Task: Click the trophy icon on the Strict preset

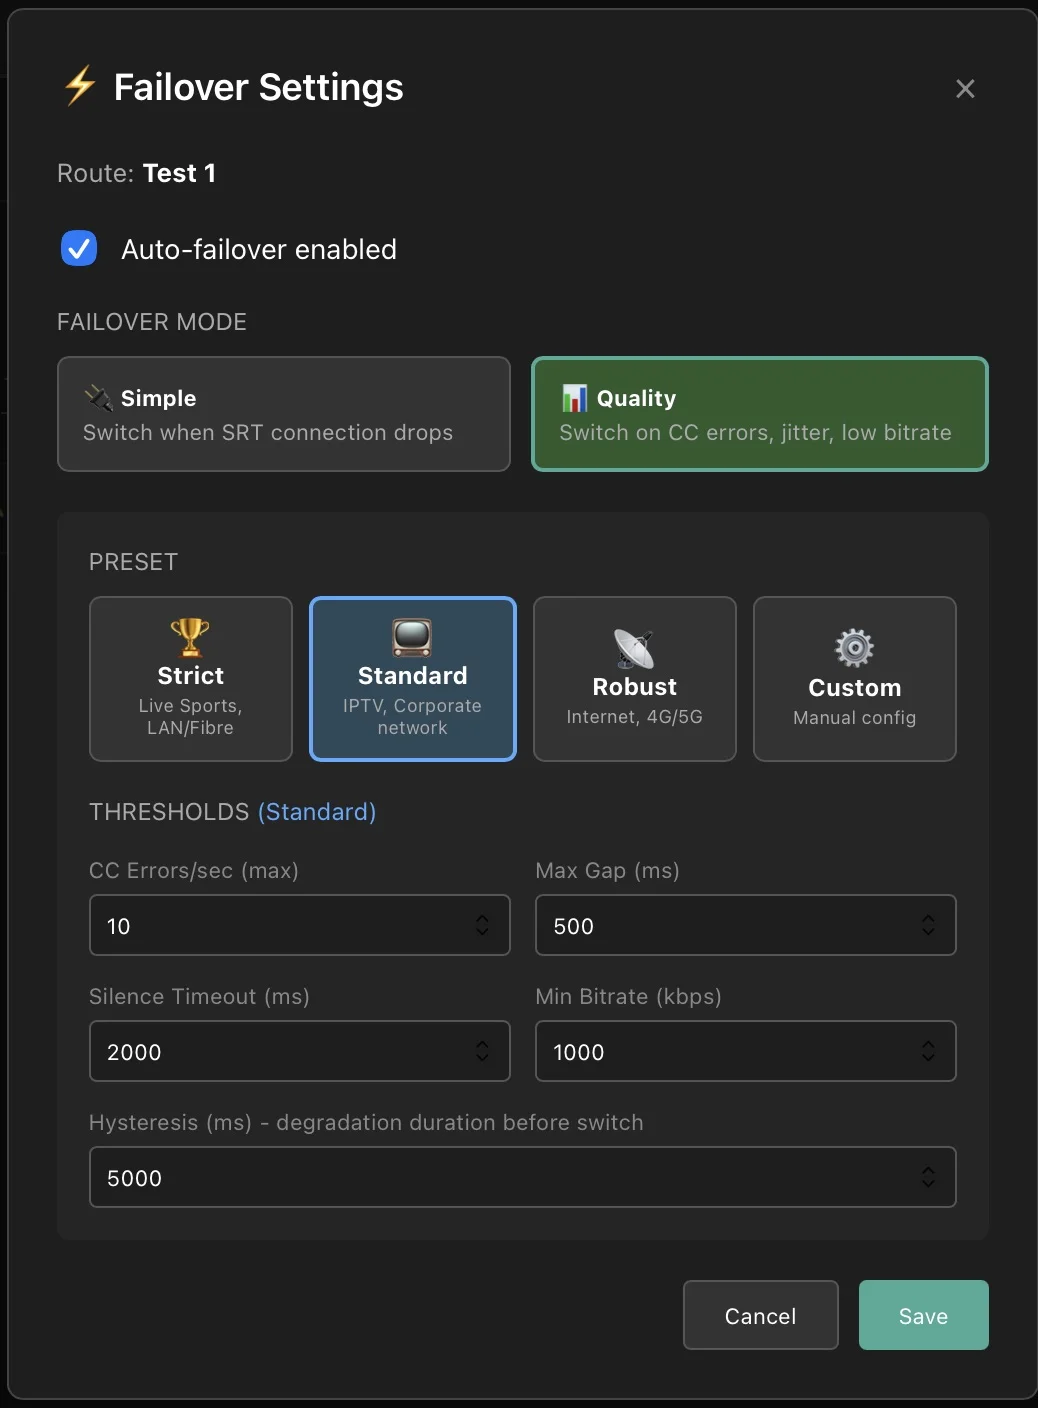Action: (x=190, y=637)
